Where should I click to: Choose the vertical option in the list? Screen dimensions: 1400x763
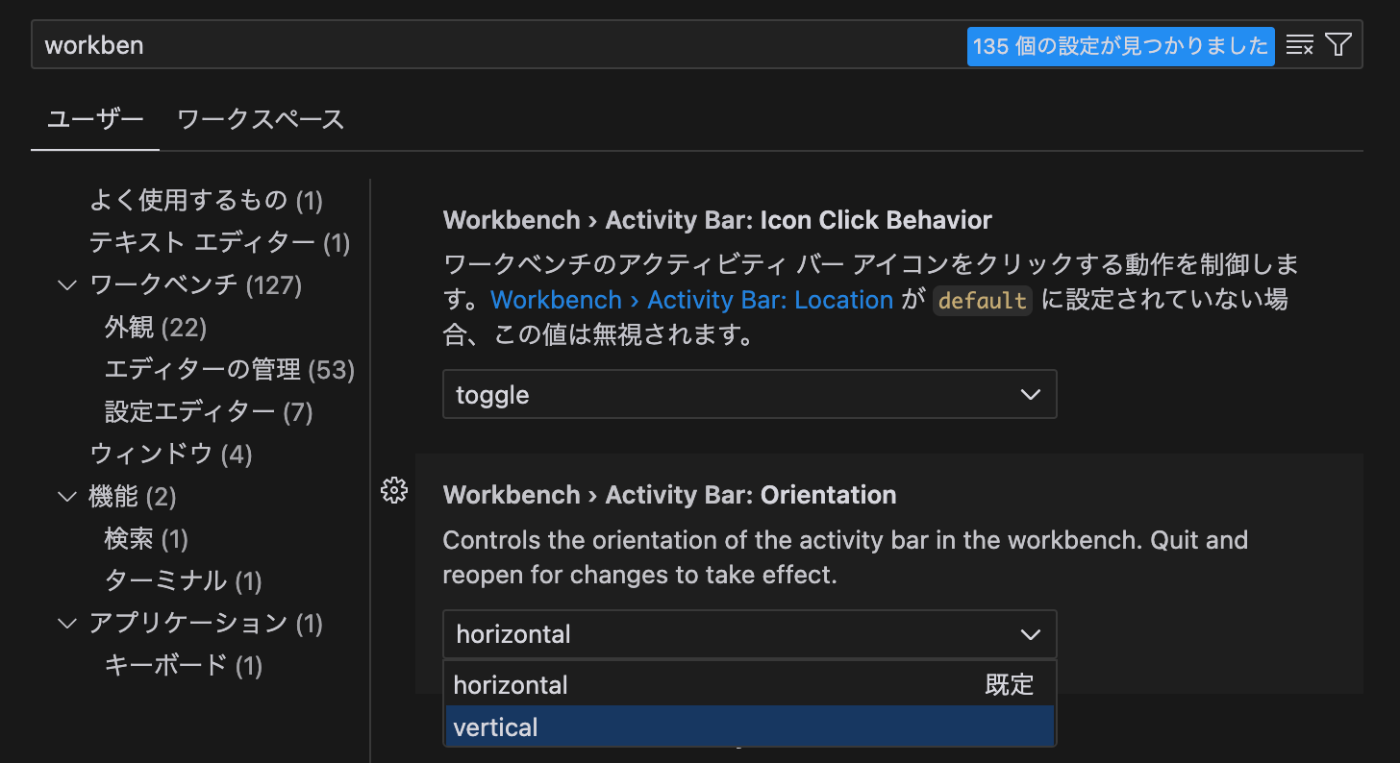[749, 727]
